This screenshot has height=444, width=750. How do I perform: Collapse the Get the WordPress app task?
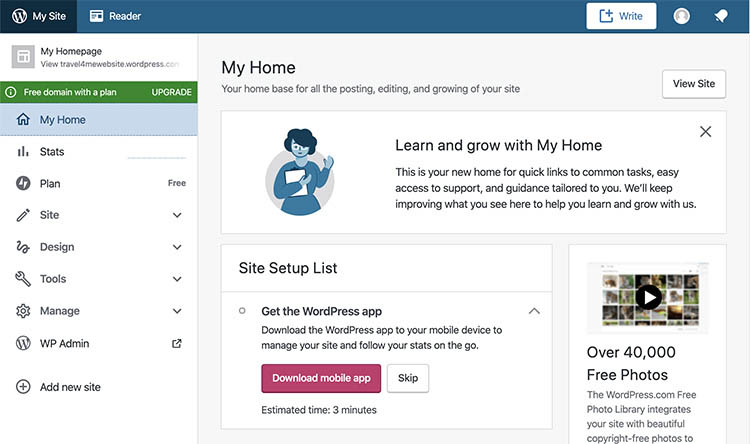533,311
